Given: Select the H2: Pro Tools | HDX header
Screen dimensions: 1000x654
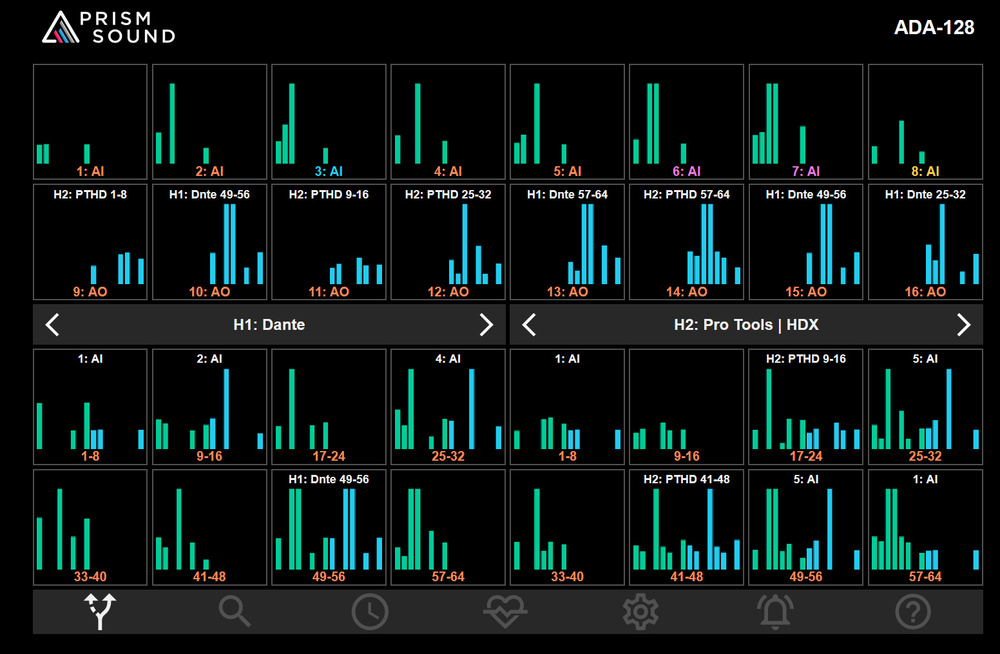Looking at the screenshot, I should (746, 325).
